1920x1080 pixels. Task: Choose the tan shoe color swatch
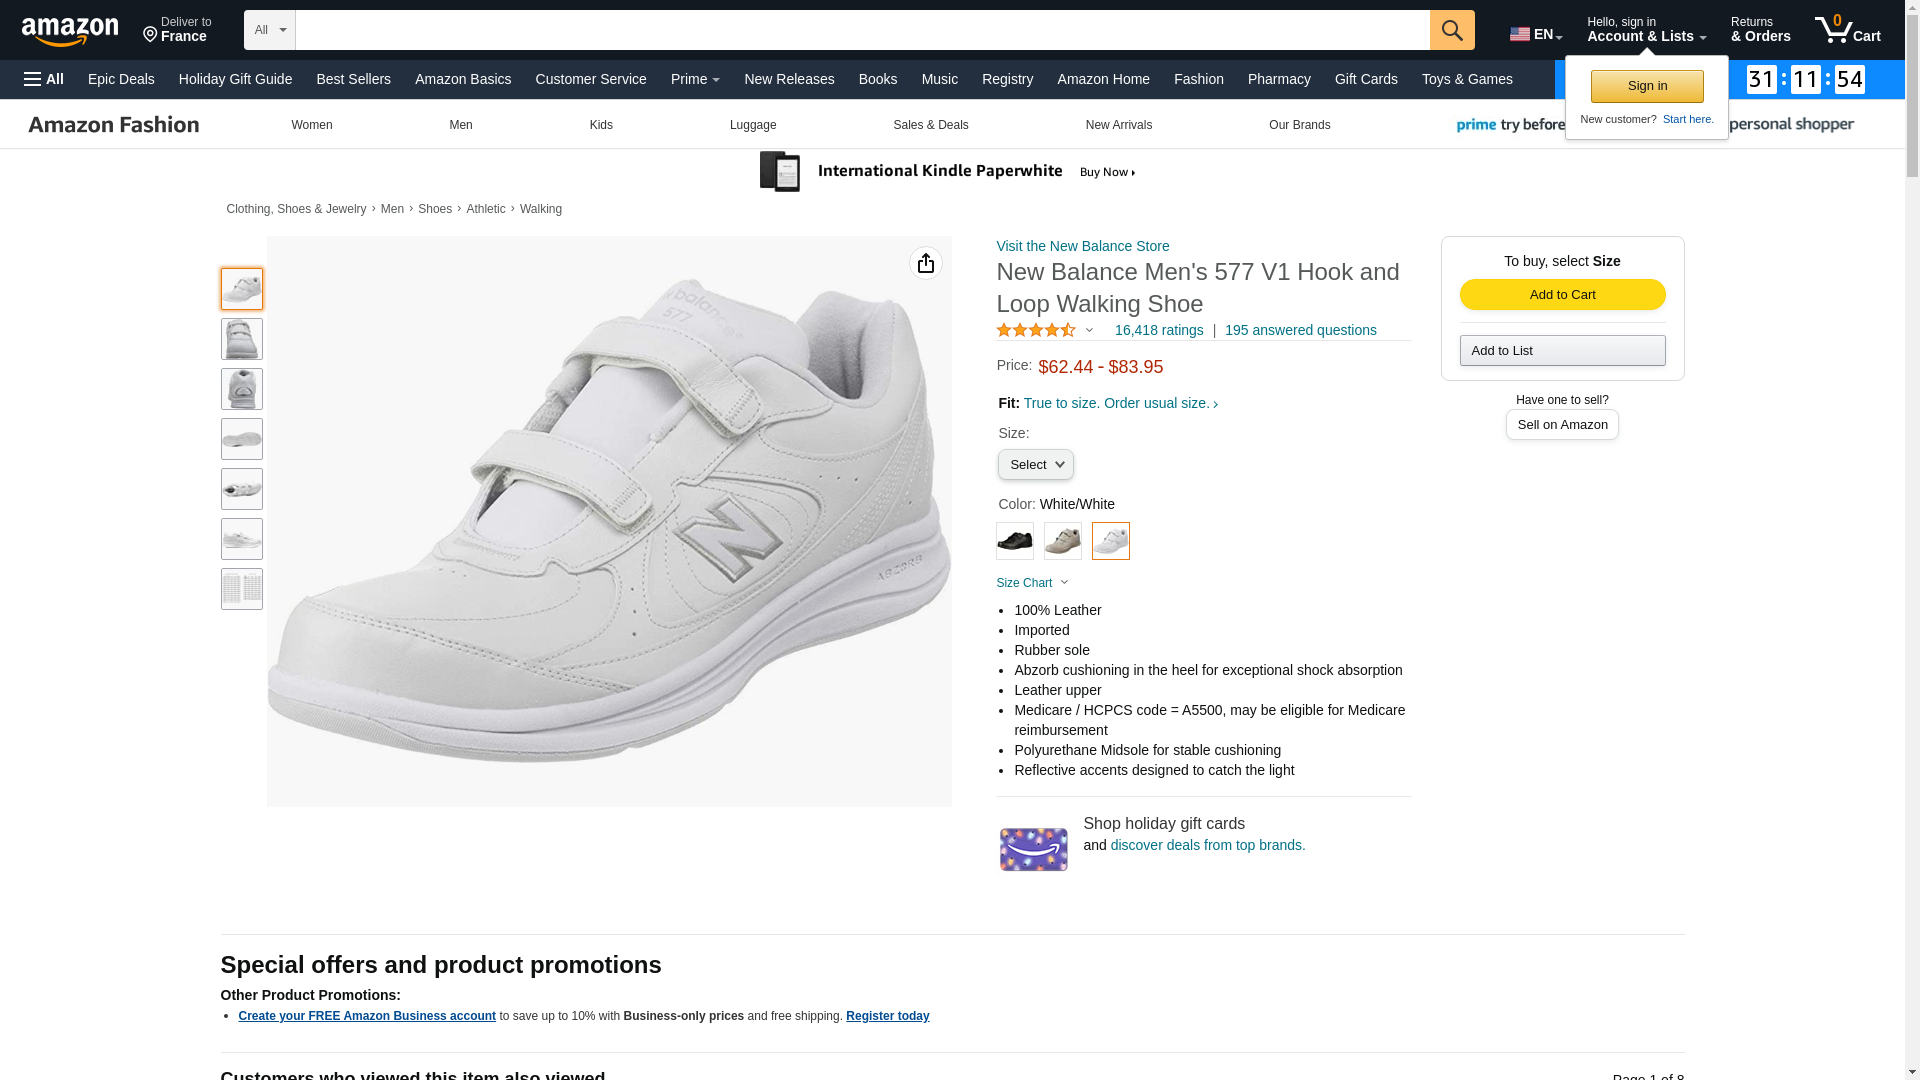(1062, 541)
